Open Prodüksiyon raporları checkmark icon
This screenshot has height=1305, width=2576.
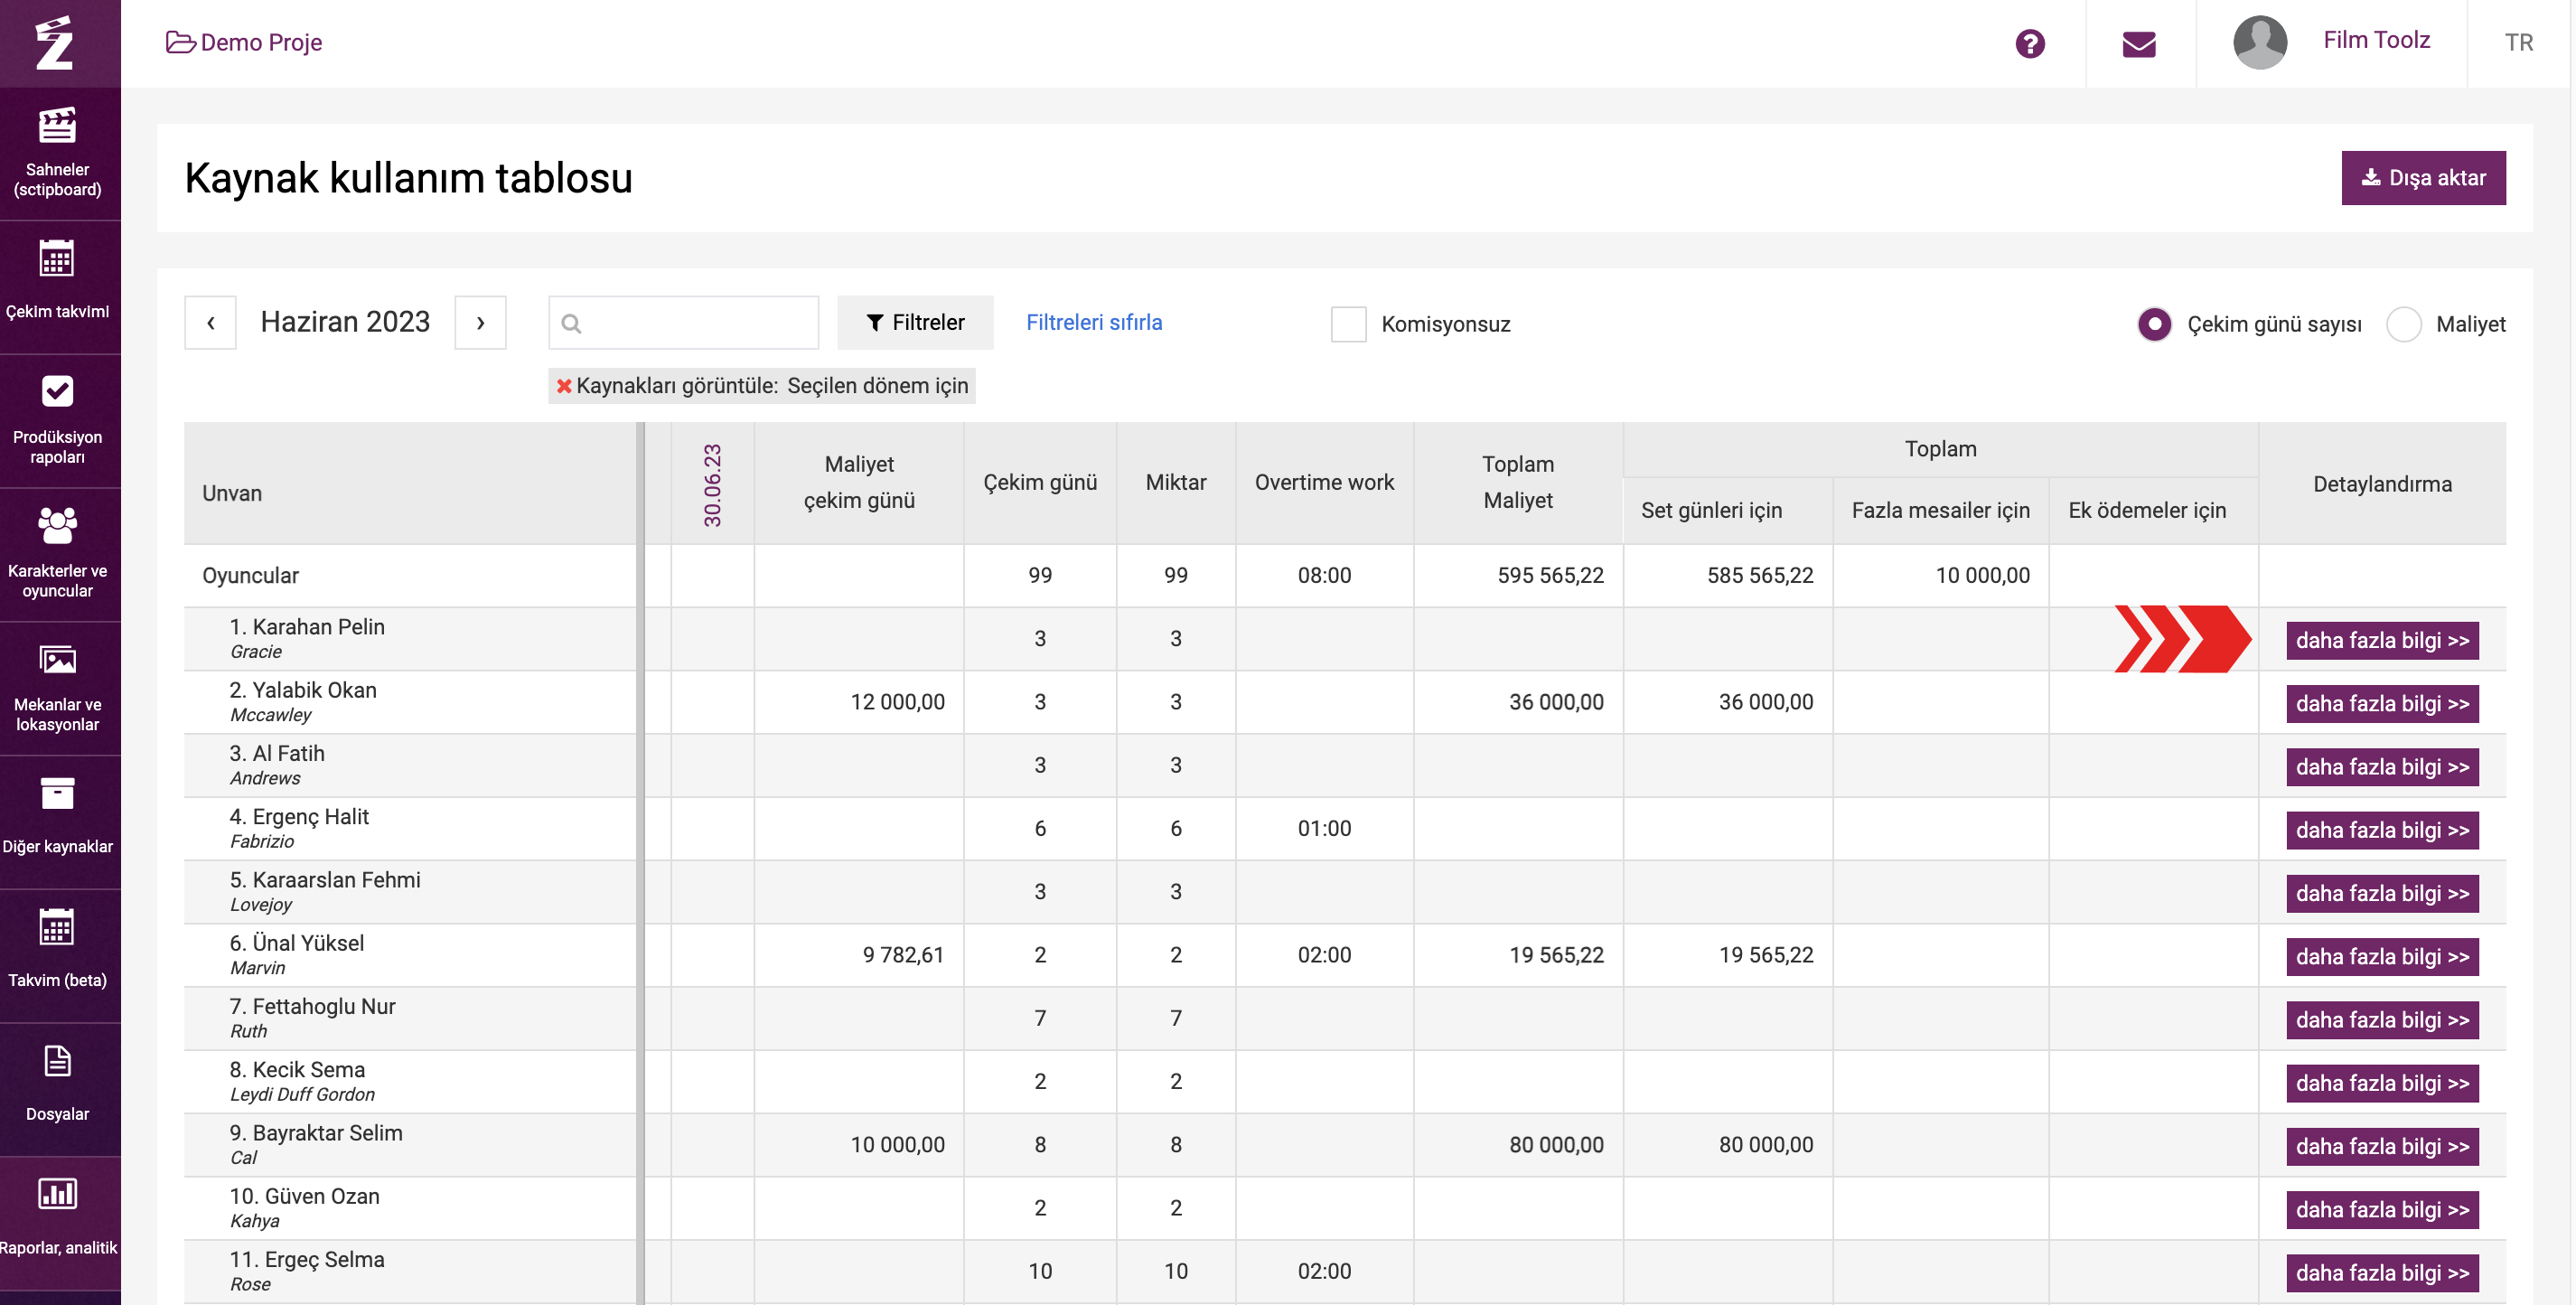(57, 391)
